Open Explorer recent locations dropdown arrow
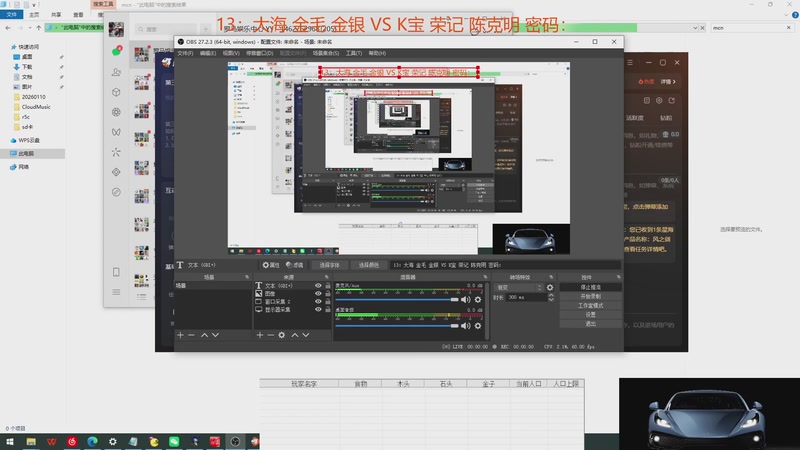The height and width of the screenshot is (450, 800). [x=30, y=28]
